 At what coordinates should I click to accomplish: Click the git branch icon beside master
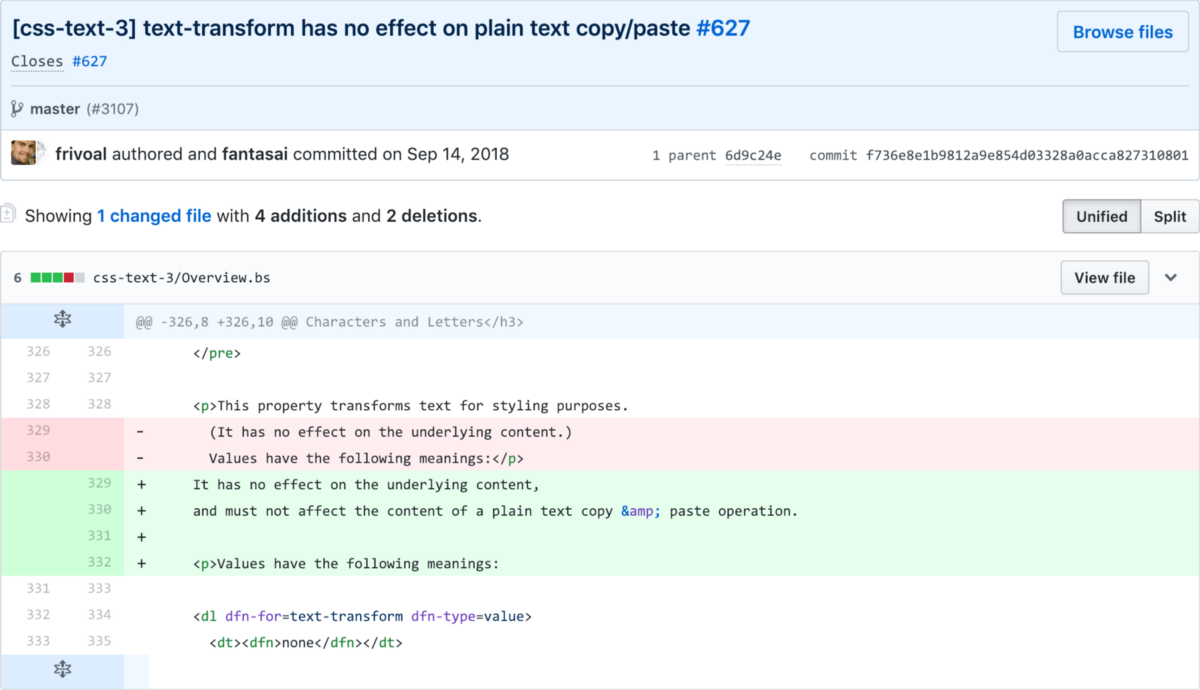(17, 108)
